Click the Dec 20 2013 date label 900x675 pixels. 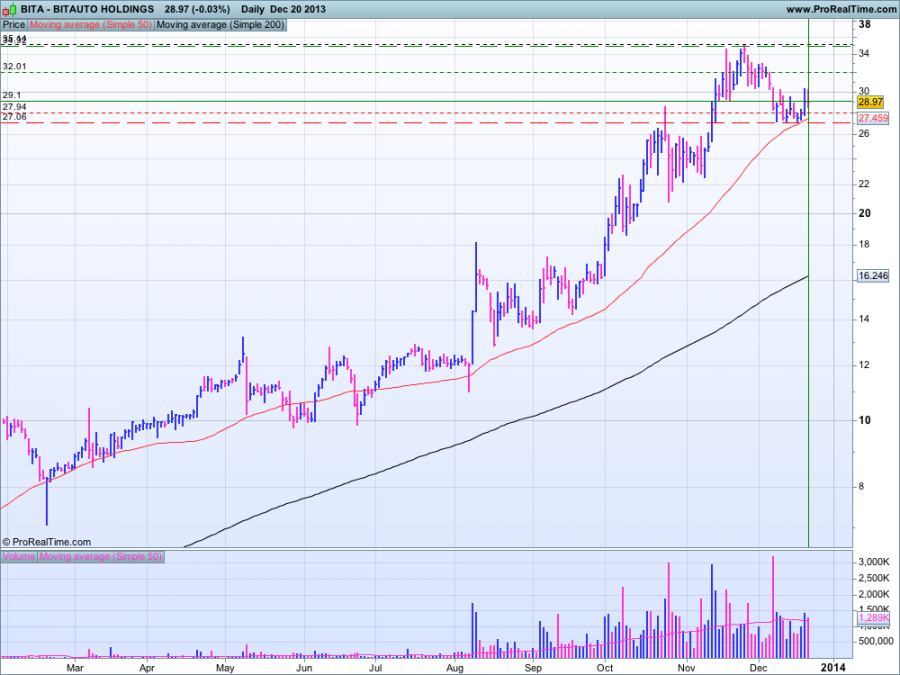(298, 9)
